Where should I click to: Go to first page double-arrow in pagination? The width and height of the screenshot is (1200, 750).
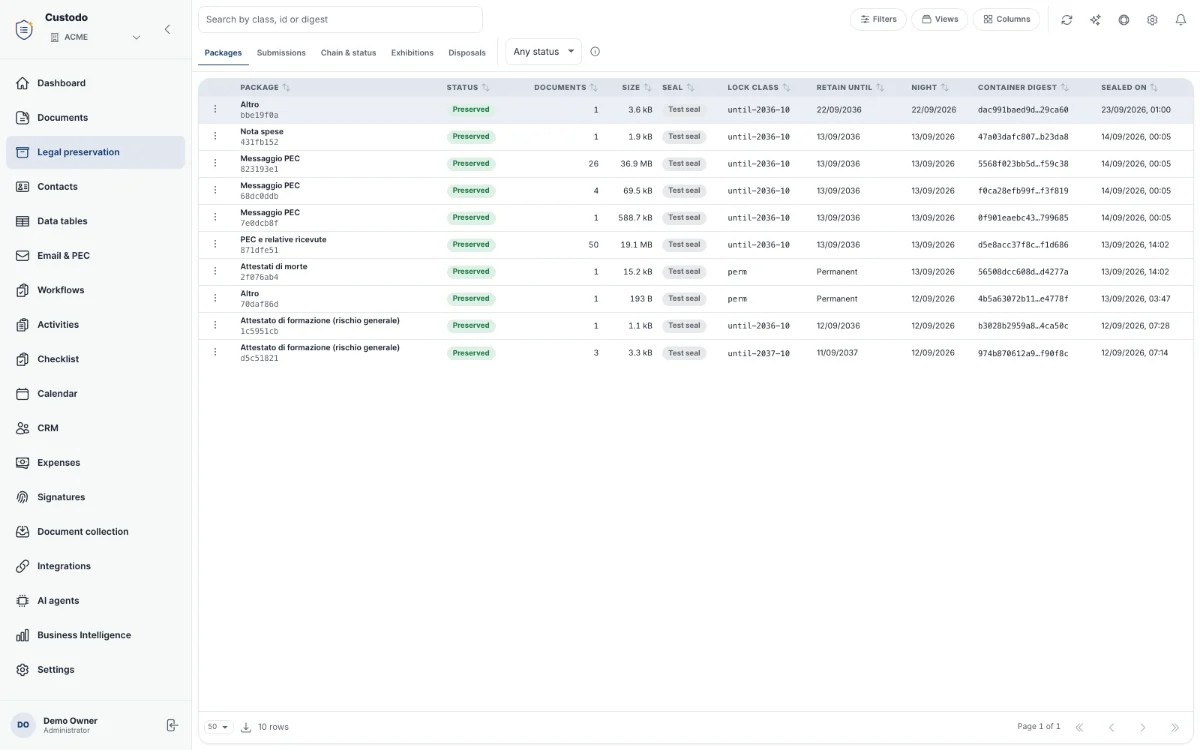point(1079,727)
